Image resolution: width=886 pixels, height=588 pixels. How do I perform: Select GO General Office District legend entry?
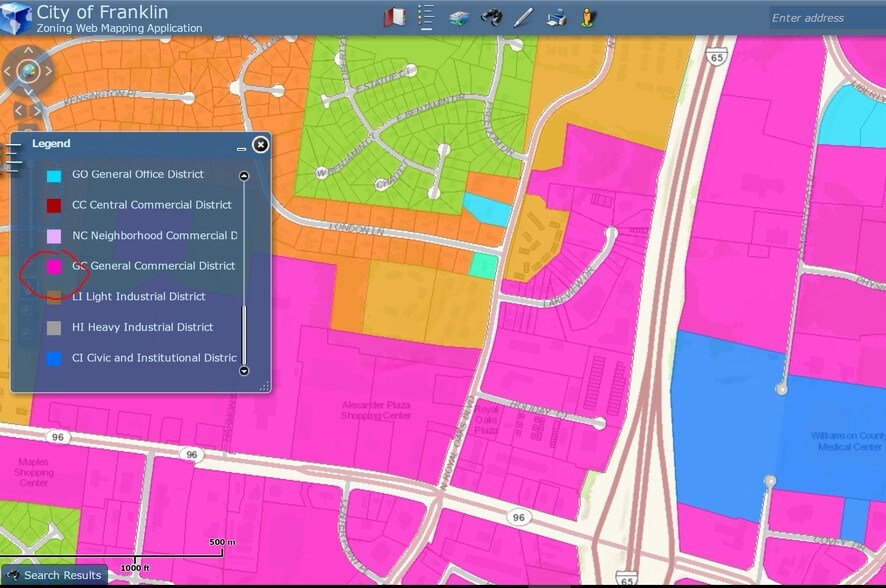(137, 175)
